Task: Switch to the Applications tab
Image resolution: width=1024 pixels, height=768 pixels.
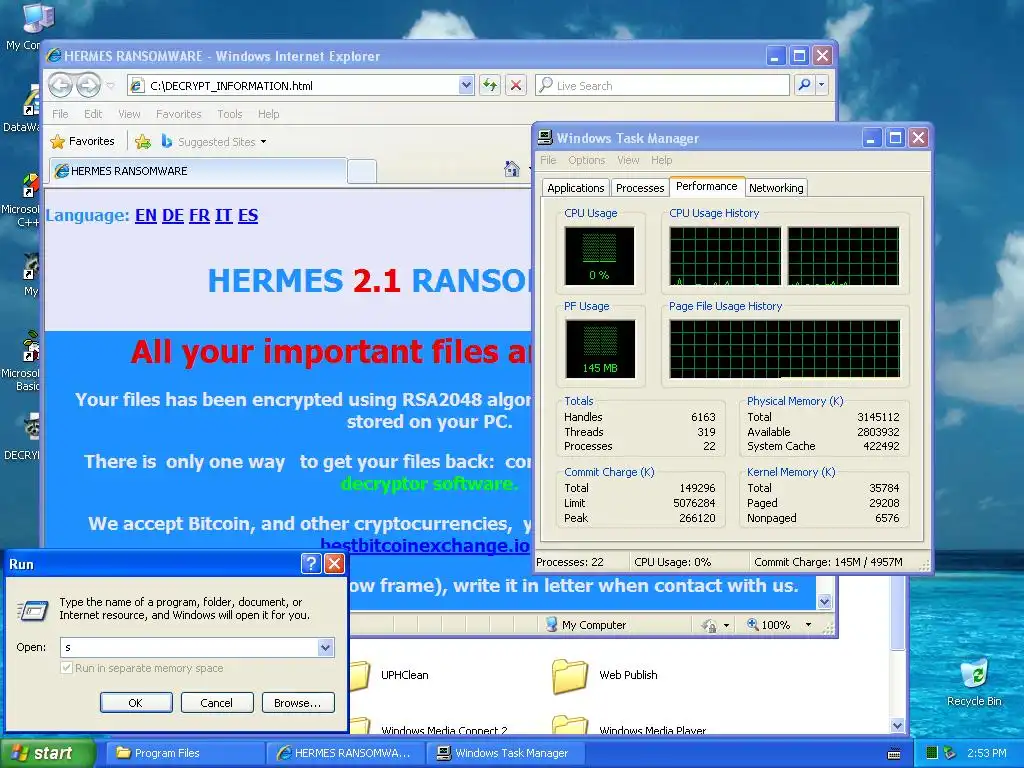Action: [x=575, y=188]
